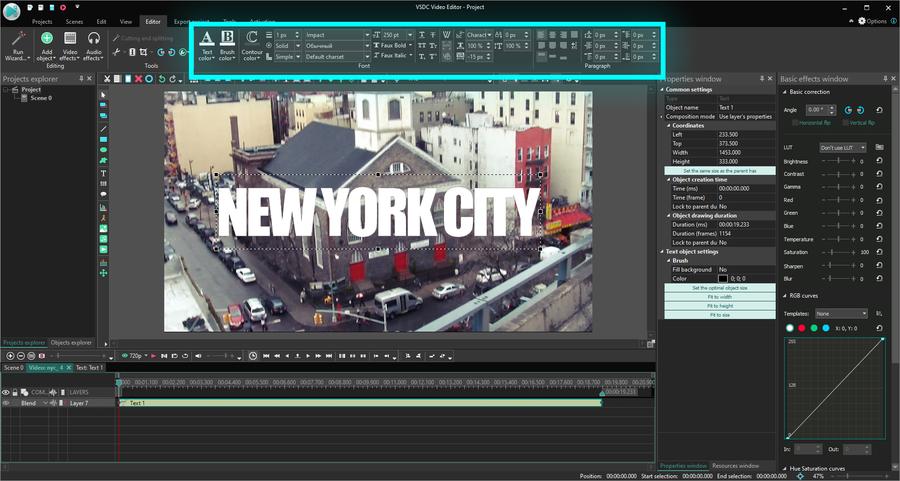Select the green RGB curve channel

coord(814,328)
